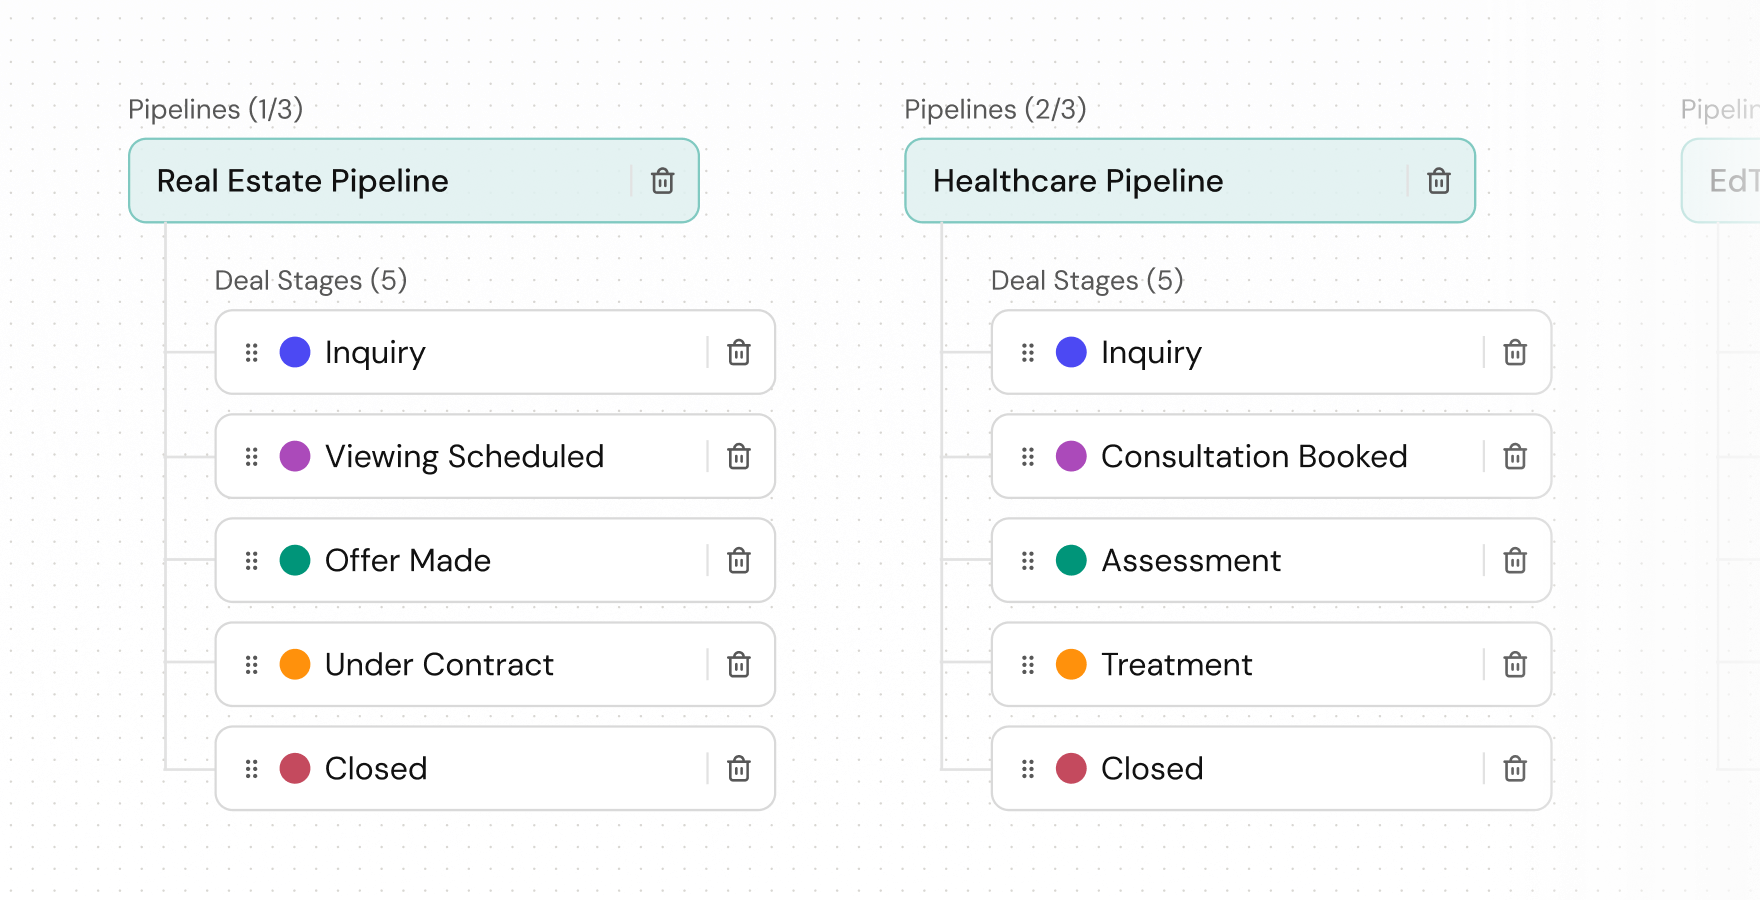Viewport: 1760px width, 900px height.
Task: Click drag handle of Real Estate Inquiry stage
Action: click(252, 353)
